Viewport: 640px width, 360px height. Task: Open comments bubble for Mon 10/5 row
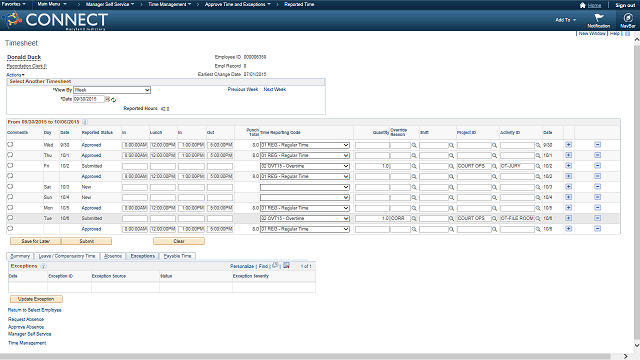[10, 208]
